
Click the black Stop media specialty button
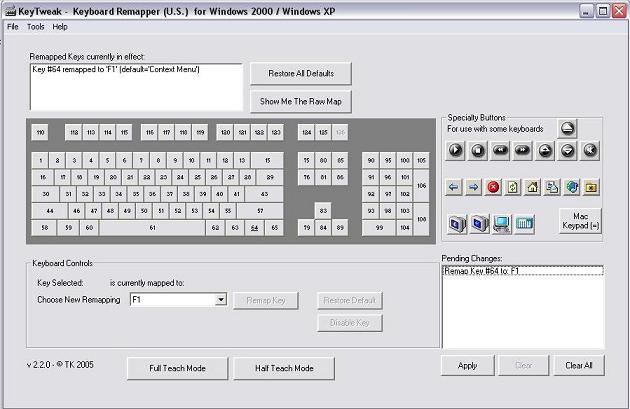[x=478, y=150]
